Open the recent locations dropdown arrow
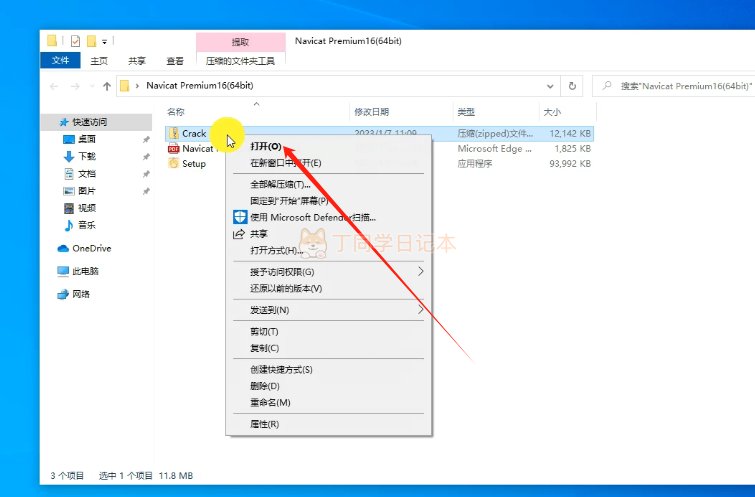The image size is (755, 497). (91, 86)
